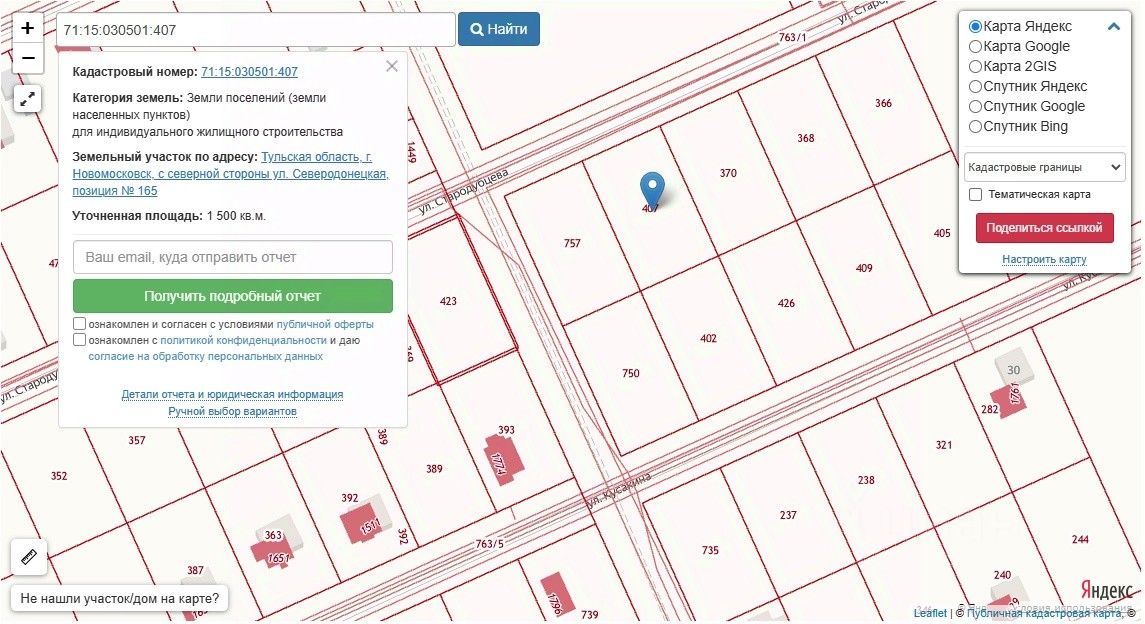Open the политикой конфиденциальности link

coord(243,340)
